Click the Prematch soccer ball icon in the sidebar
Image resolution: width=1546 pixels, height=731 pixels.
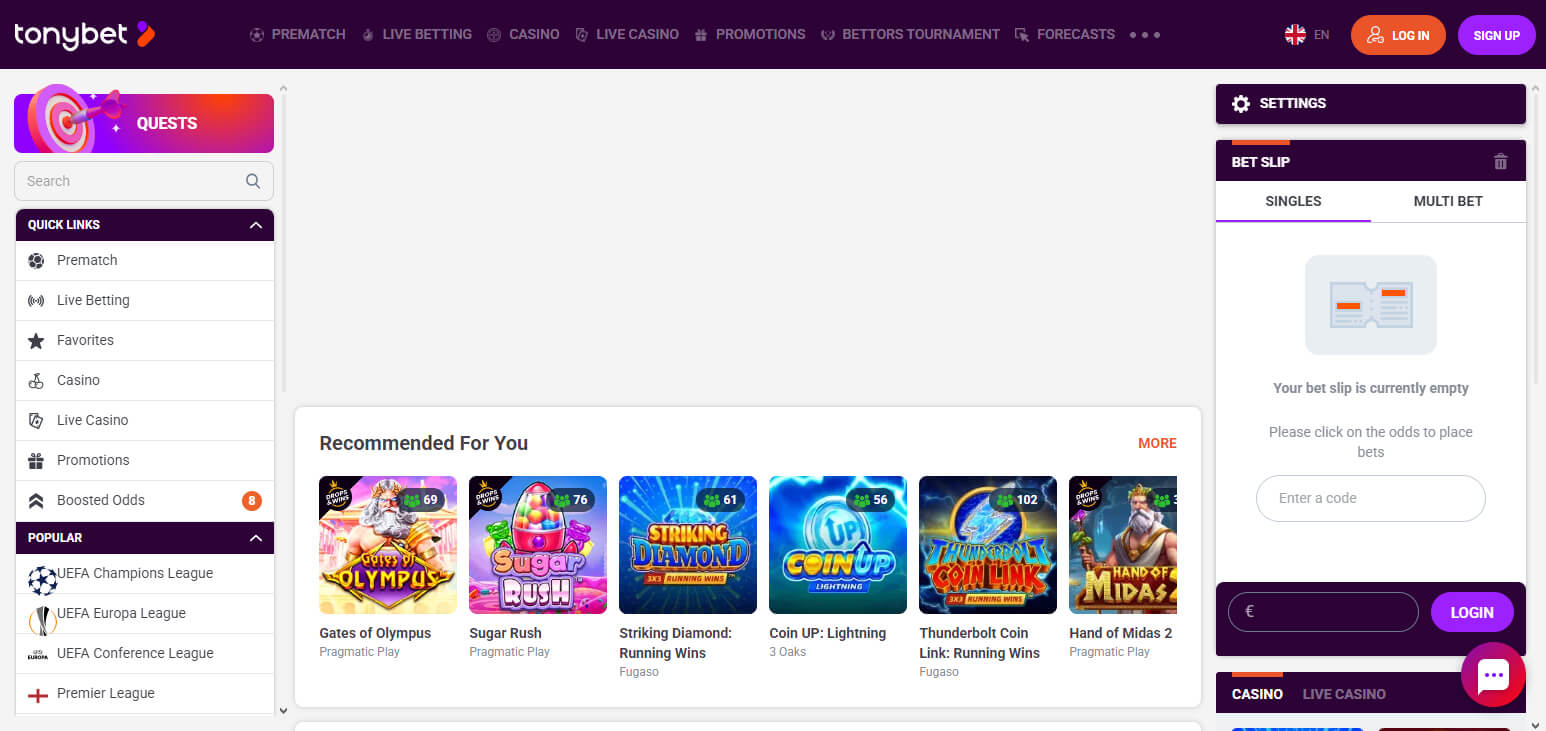tap(36, 260)
